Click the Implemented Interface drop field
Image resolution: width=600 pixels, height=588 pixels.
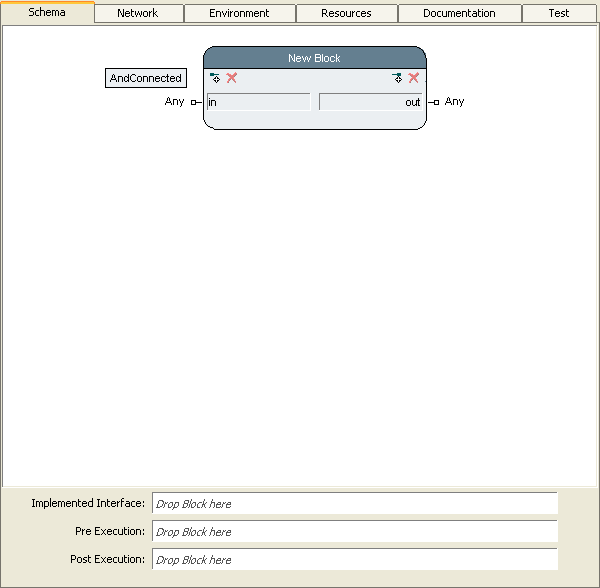click(x=354, y=504)
